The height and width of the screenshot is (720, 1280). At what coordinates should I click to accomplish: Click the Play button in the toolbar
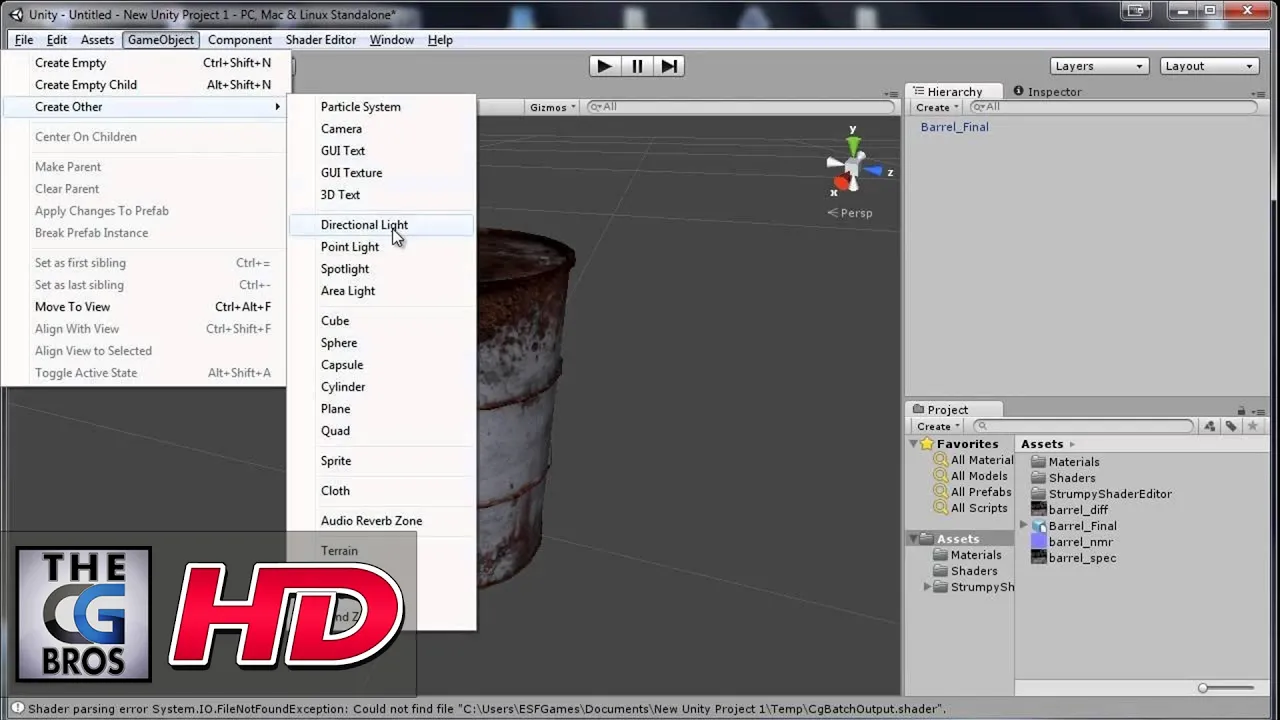[x=604, y=66]
